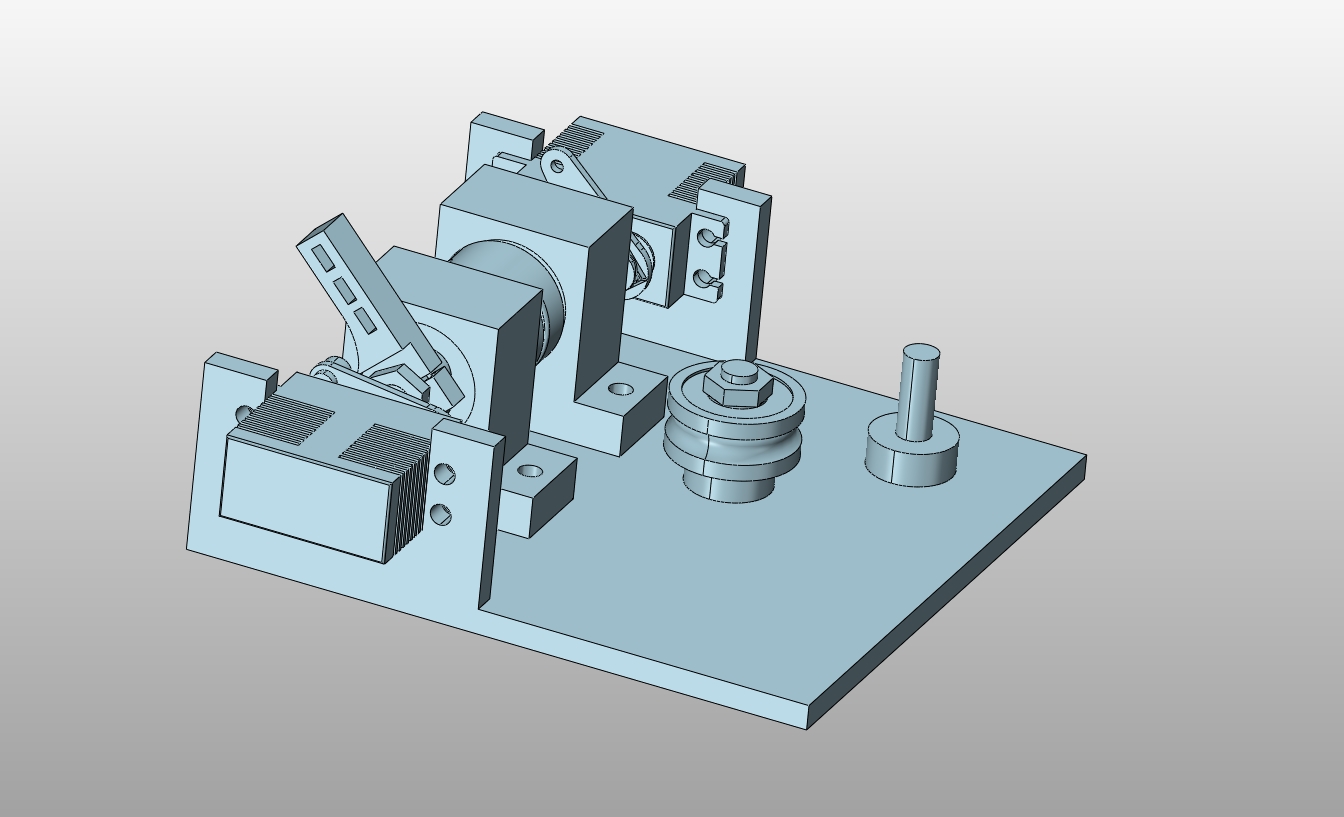Click the mounting hole on rear block foot
The image size is (1344, 817).
pos(621,388)
